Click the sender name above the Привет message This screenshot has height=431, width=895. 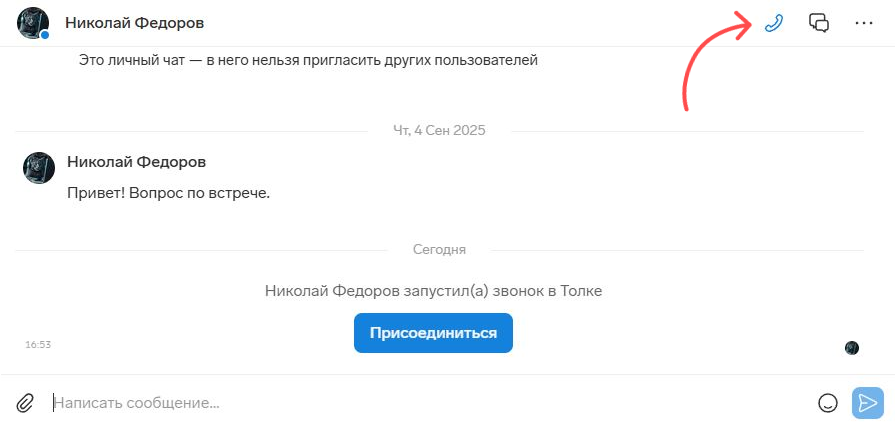[x=137, y=162]
